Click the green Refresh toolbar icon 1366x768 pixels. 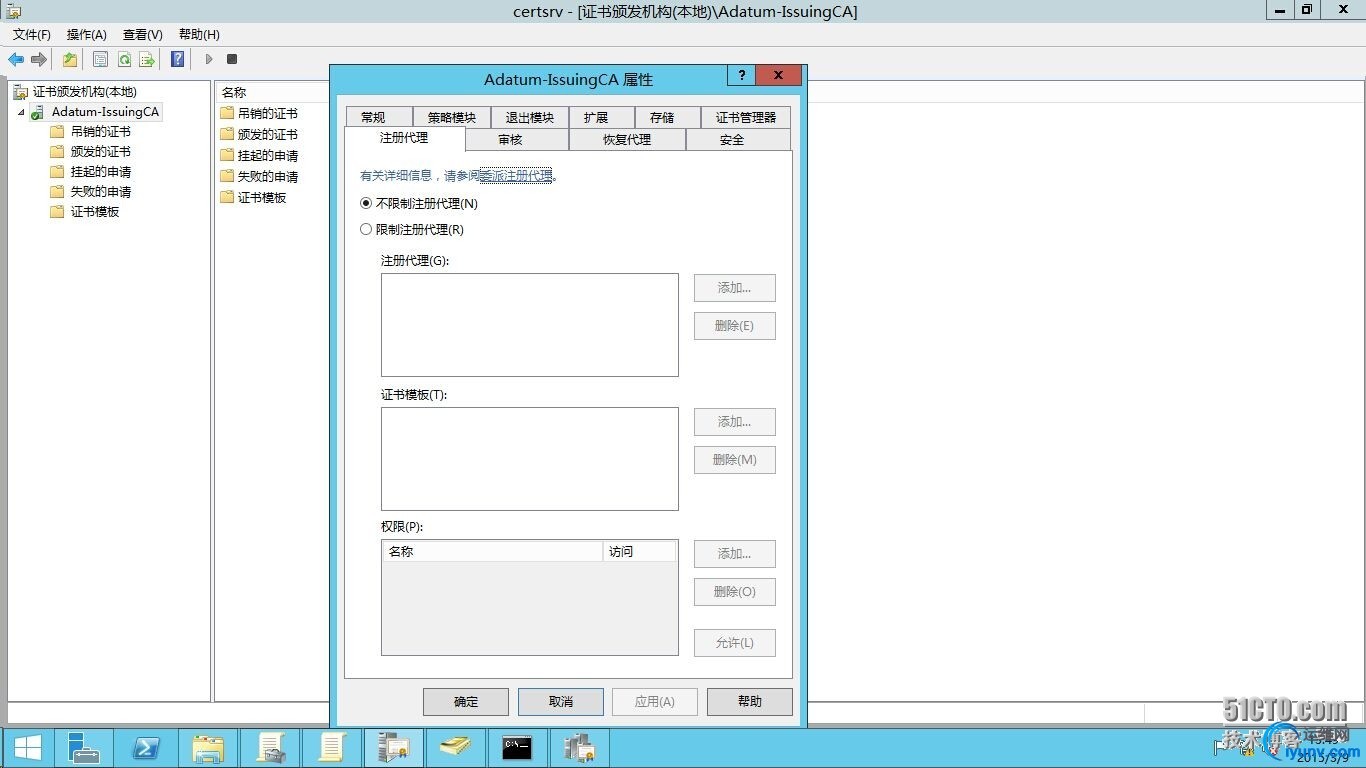pos(124,59)
